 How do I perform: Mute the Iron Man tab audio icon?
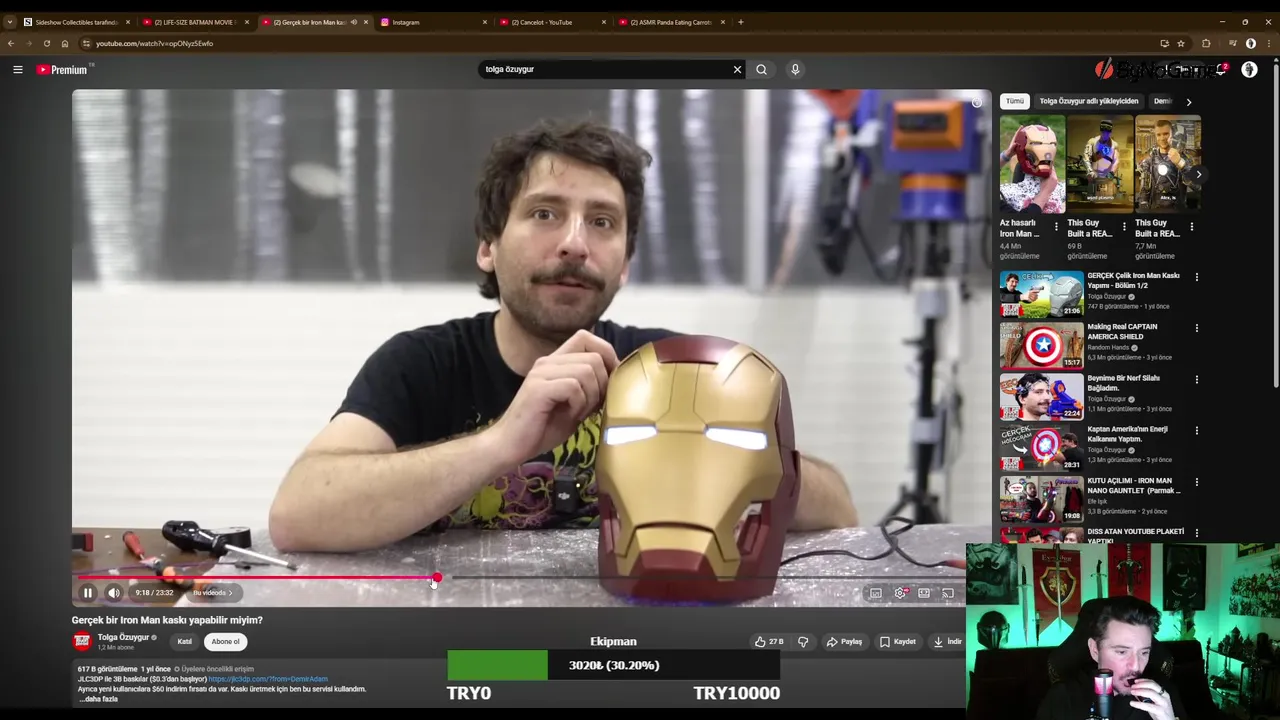pos(353,22)
